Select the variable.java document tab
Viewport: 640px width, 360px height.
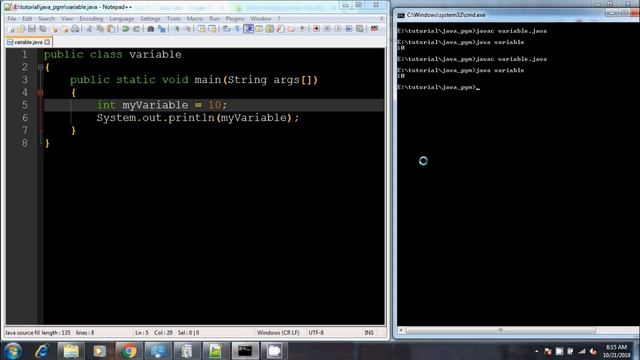(28, 42)
